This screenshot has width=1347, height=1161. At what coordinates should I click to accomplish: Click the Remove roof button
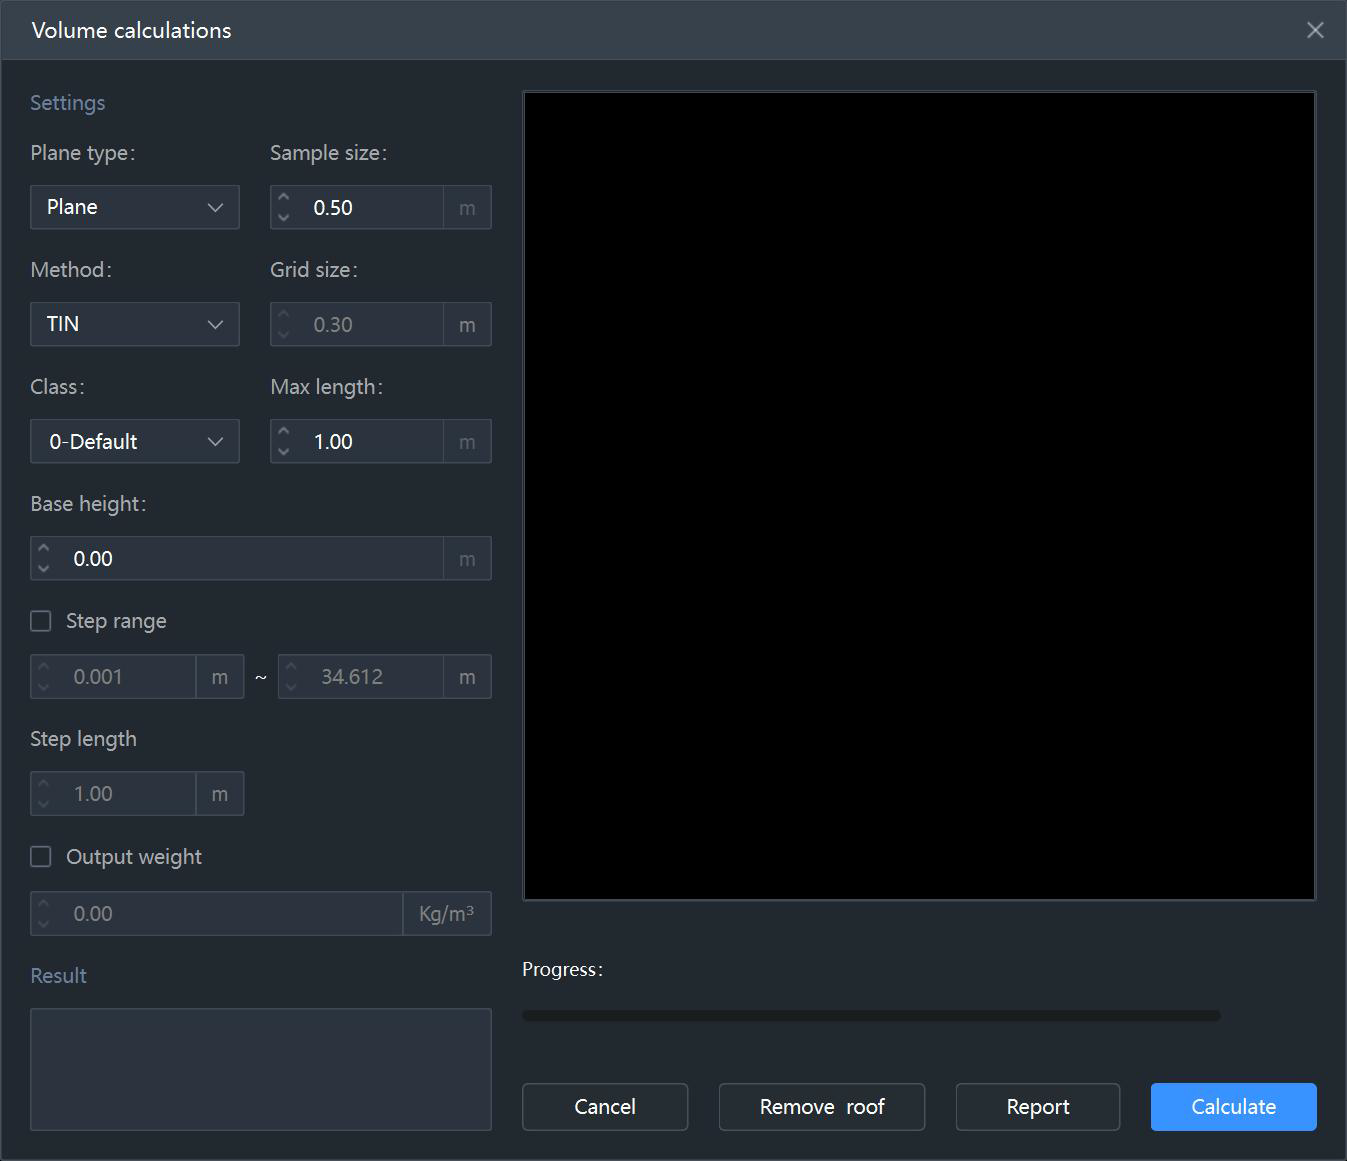coord(822,1107)
